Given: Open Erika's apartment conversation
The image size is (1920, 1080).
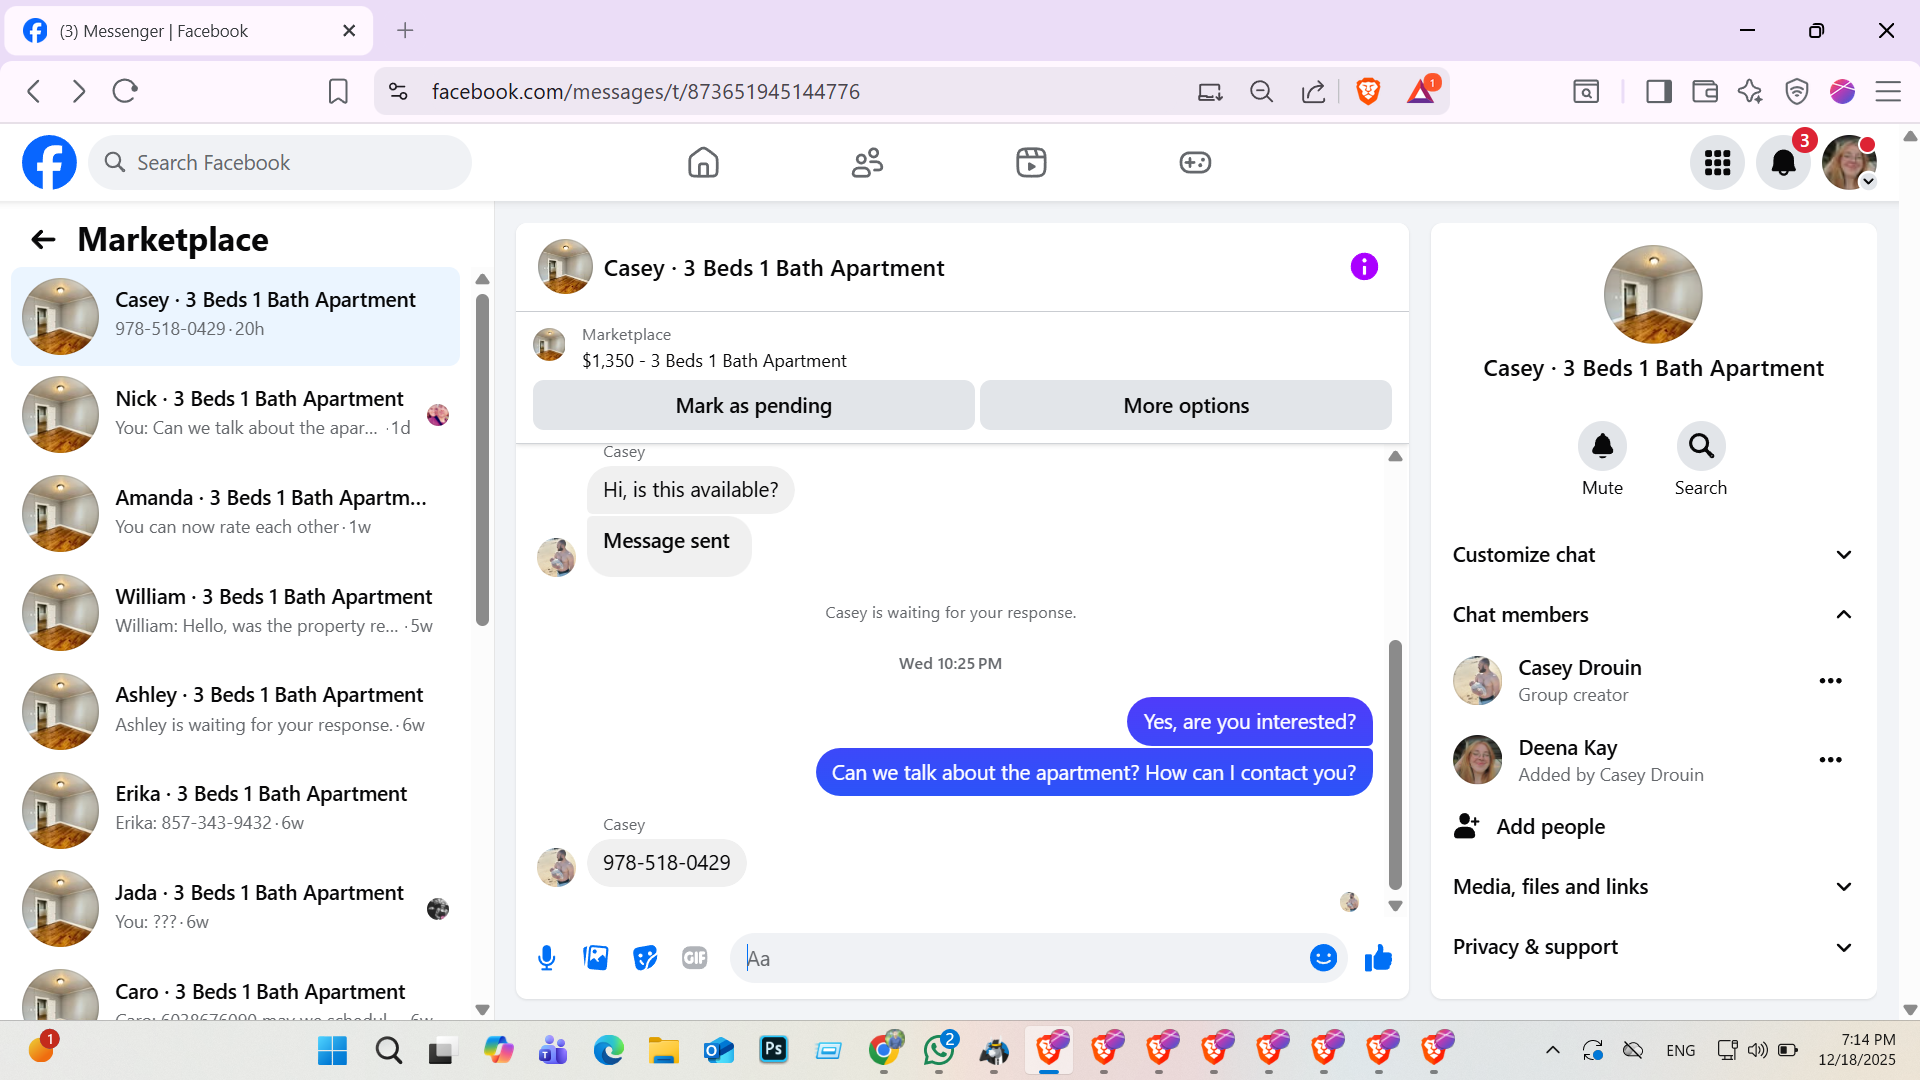Looking at the screenshot, I should (x=235, y=809).
